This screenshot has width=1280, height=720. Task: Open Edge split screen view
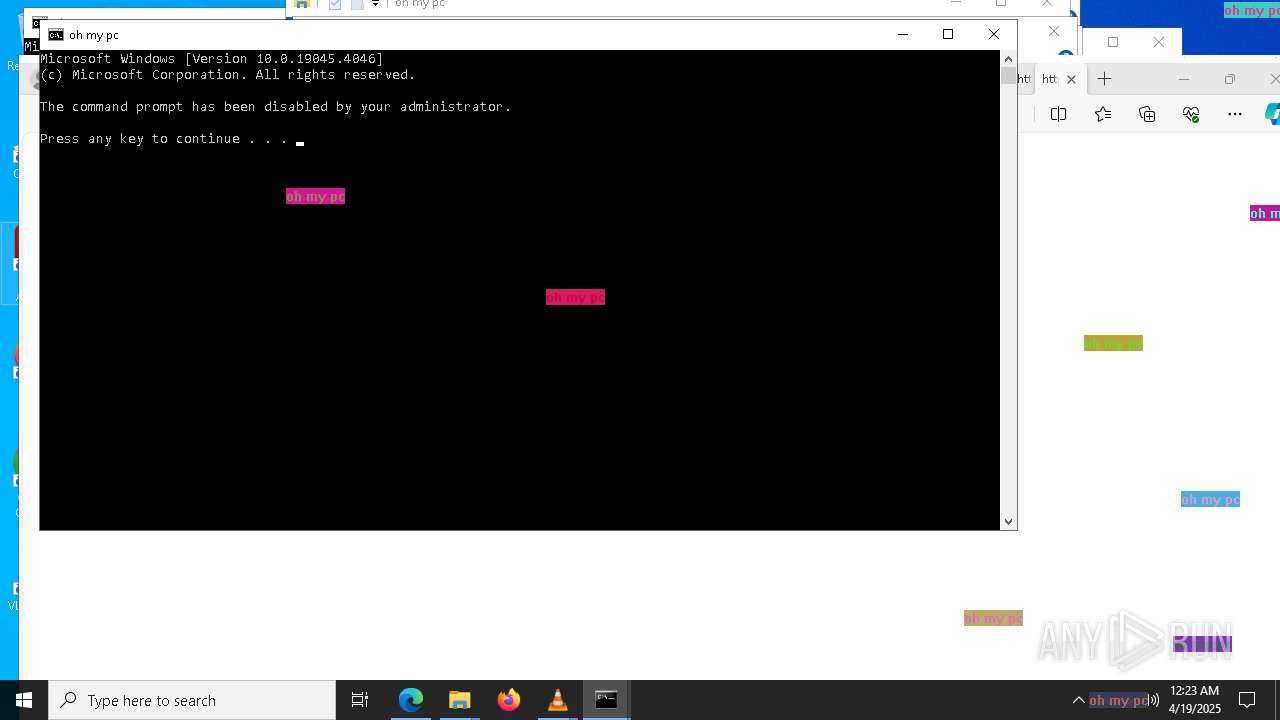coord(1058,114)
